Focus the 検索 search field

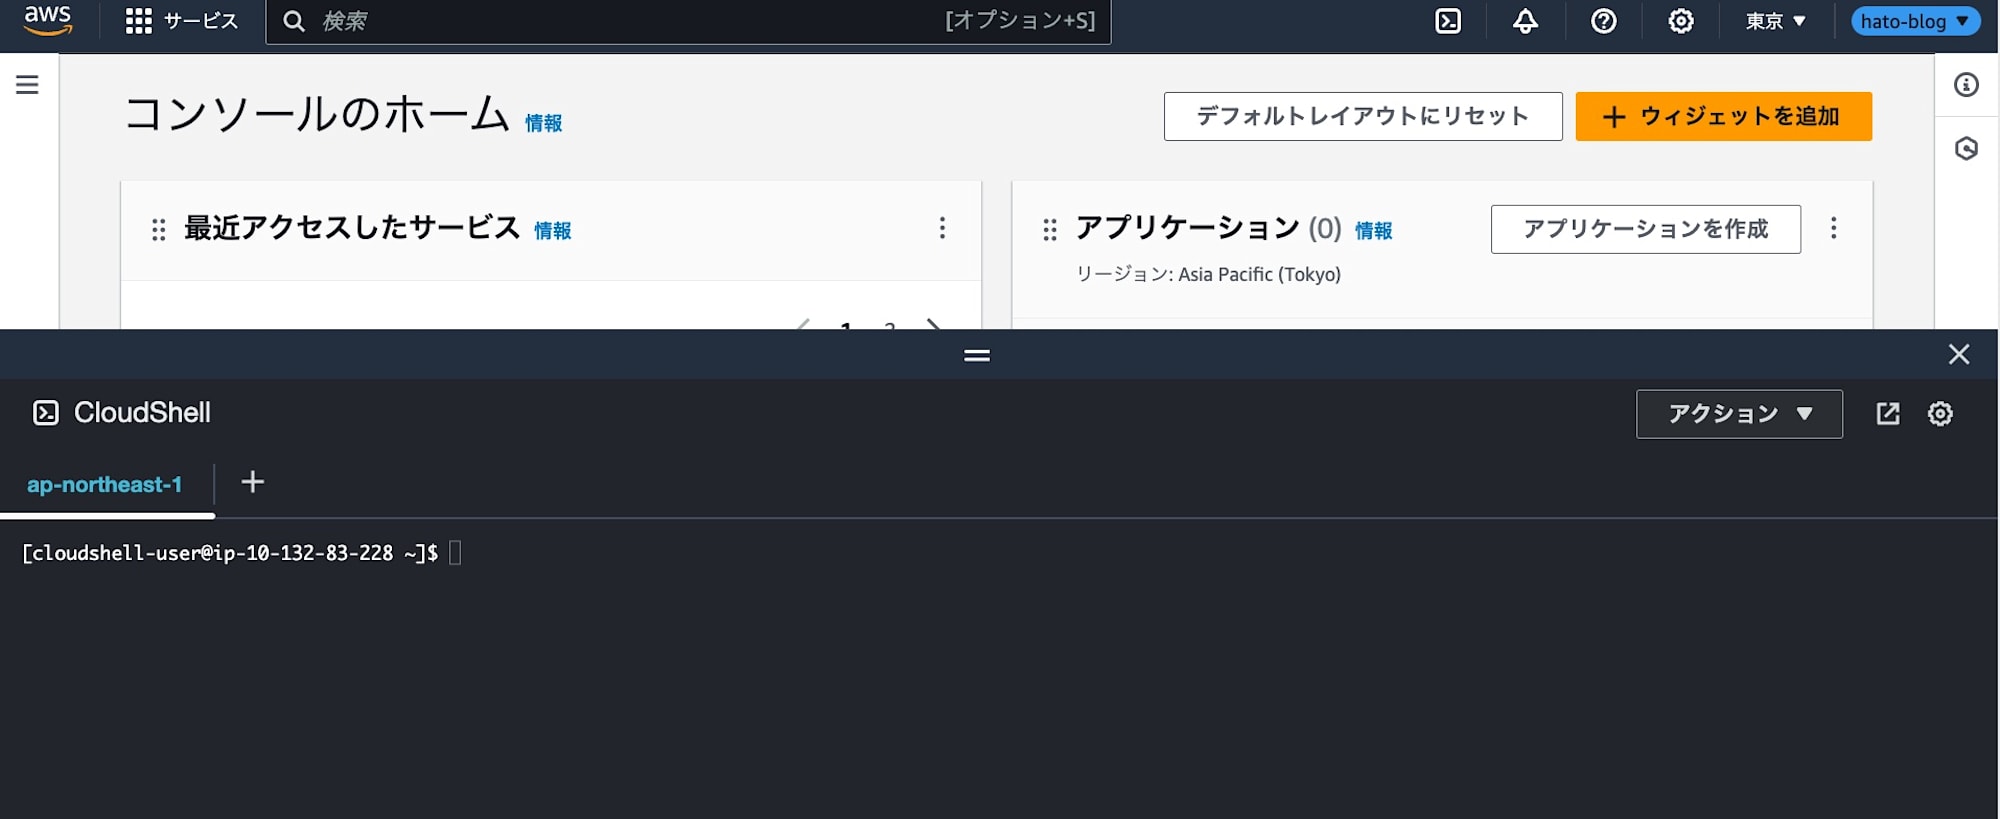pyautogui.click(x=688, y=21)
